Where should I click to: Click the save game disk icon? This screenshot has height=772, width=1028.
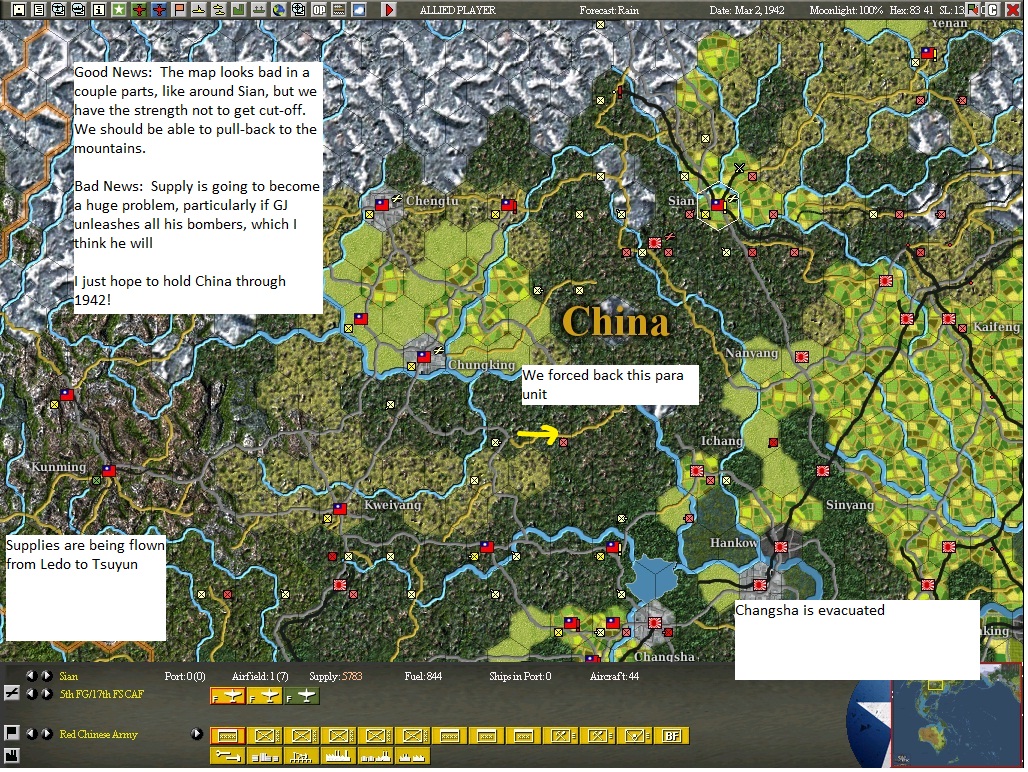pos(18,10)
